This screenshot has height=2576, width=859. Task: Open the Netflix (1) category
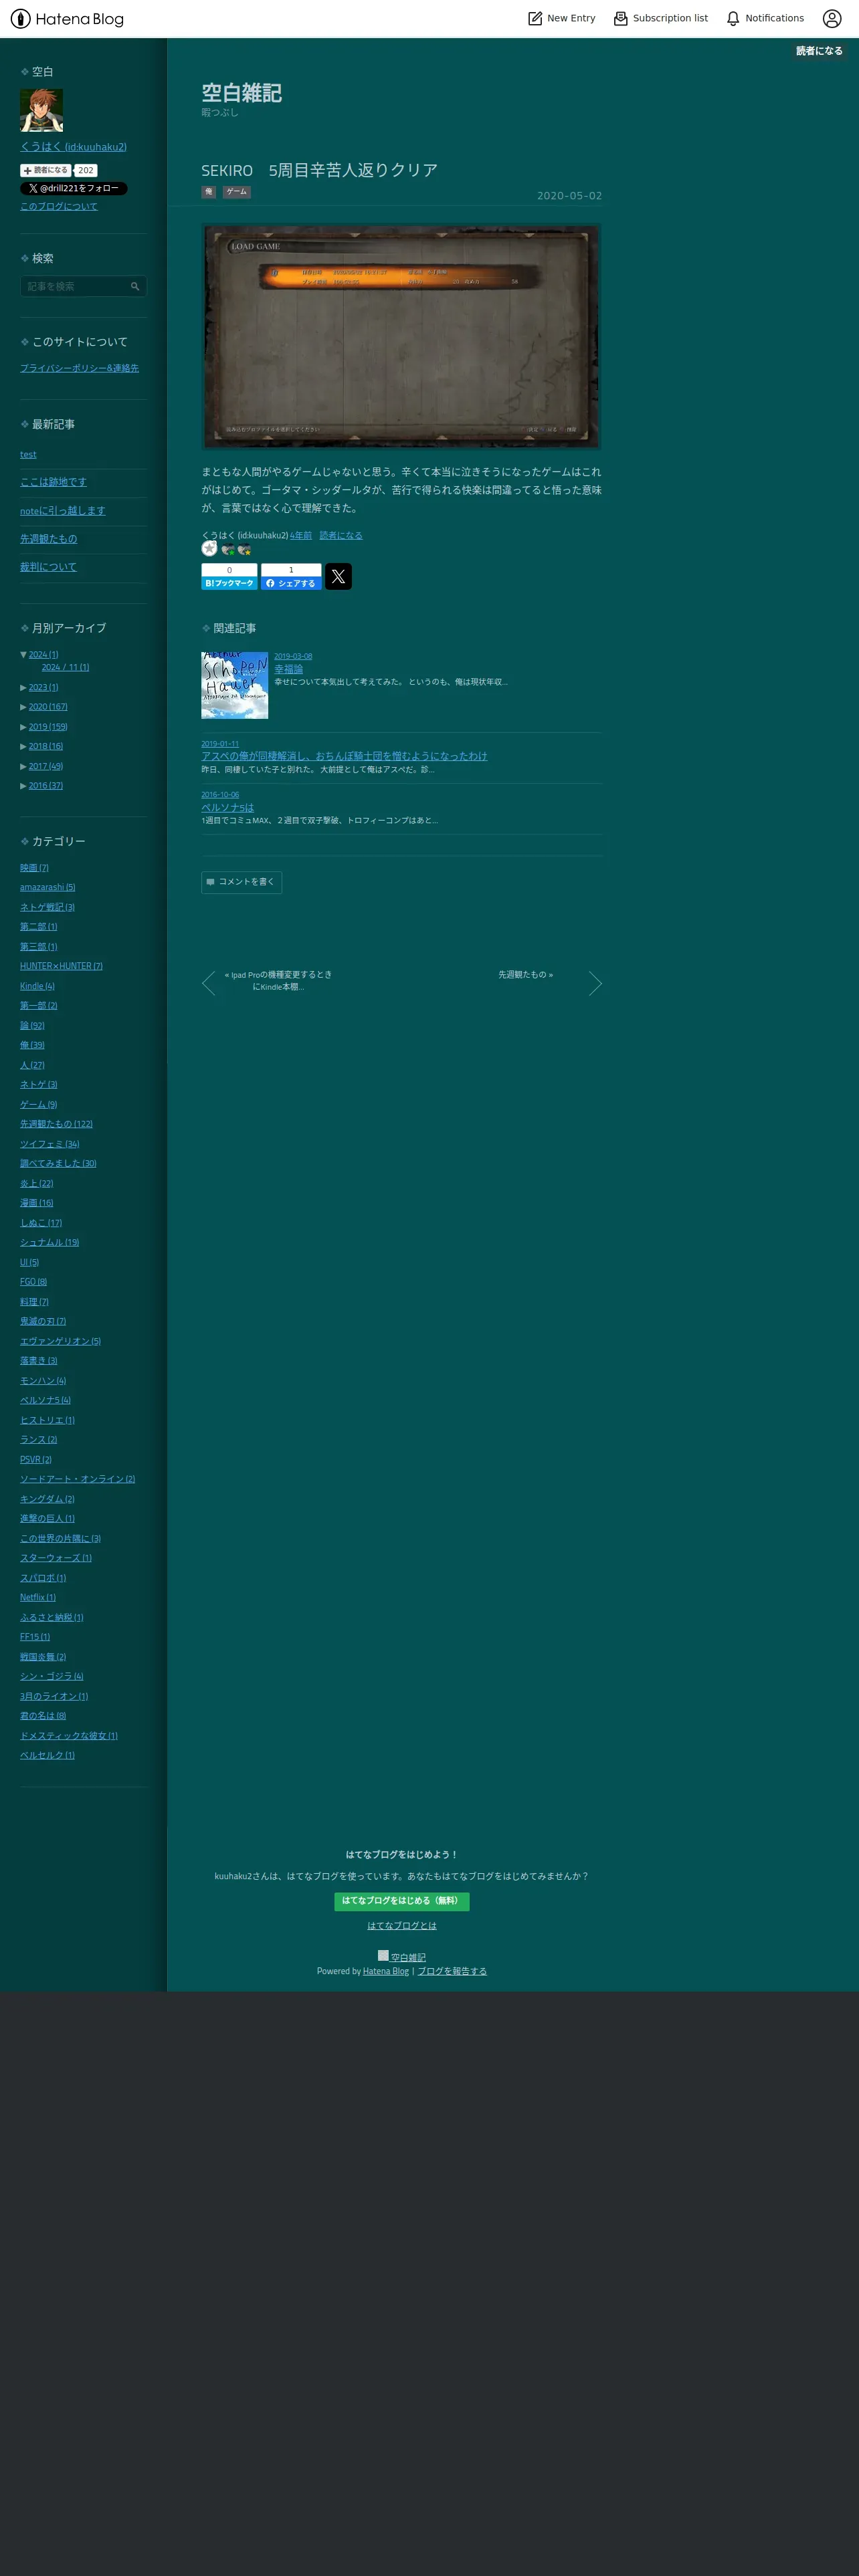[38, 1598]
